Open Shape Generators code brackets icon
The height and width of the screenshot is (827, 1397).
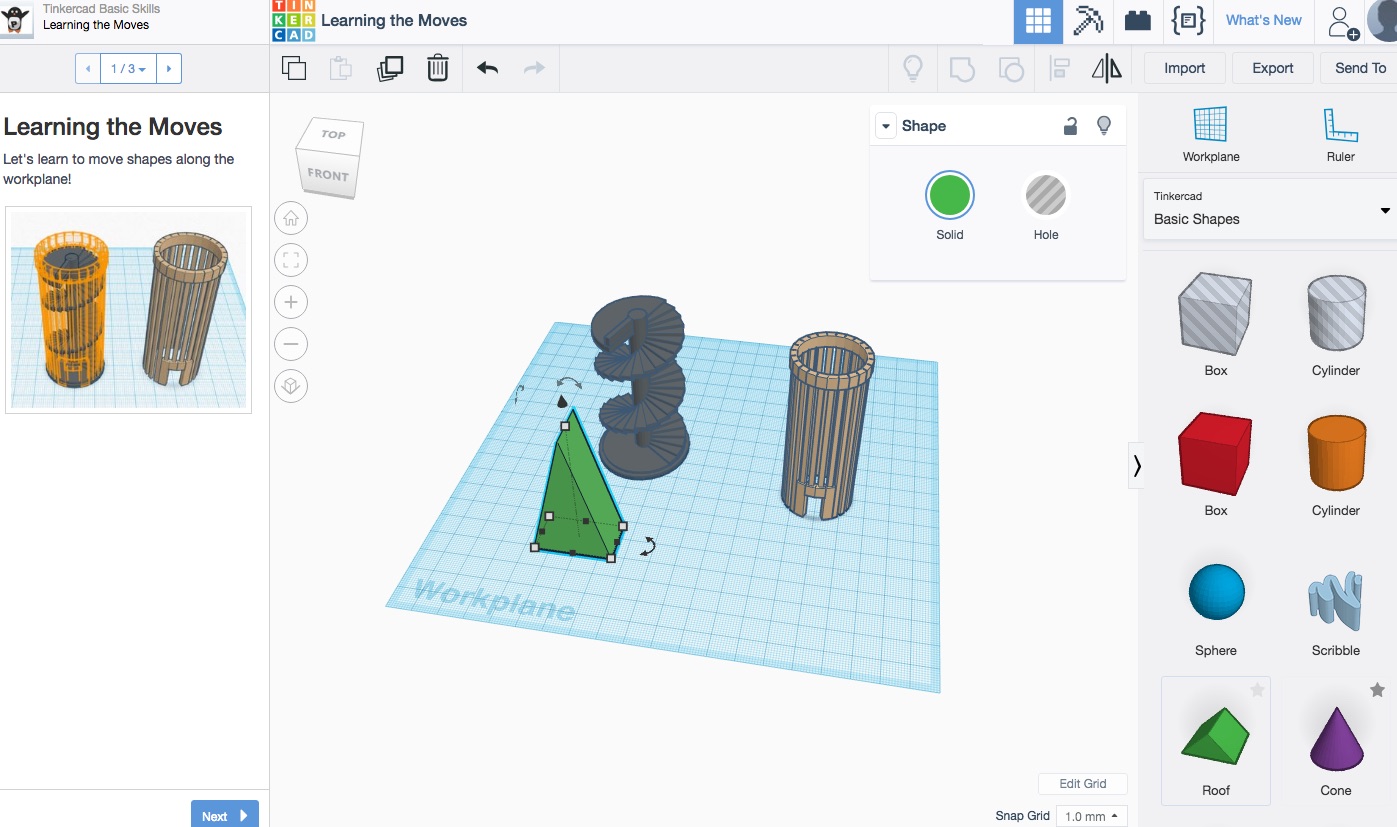tap(1188, 21)
